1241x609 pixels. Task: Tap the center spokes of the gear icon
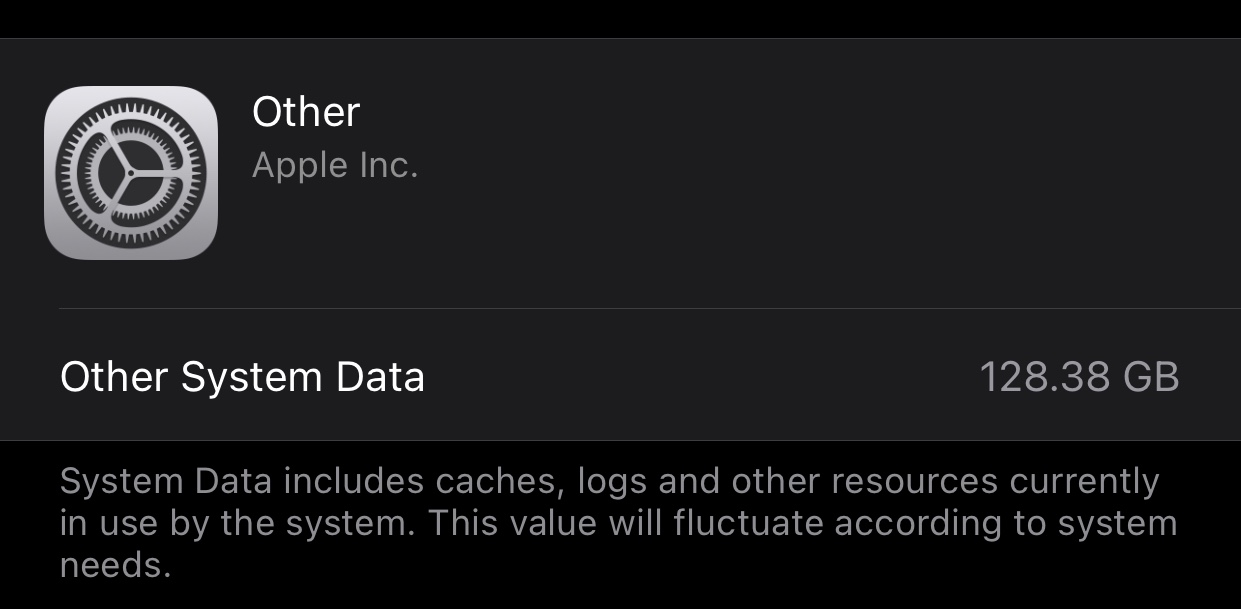click(131, 173)
